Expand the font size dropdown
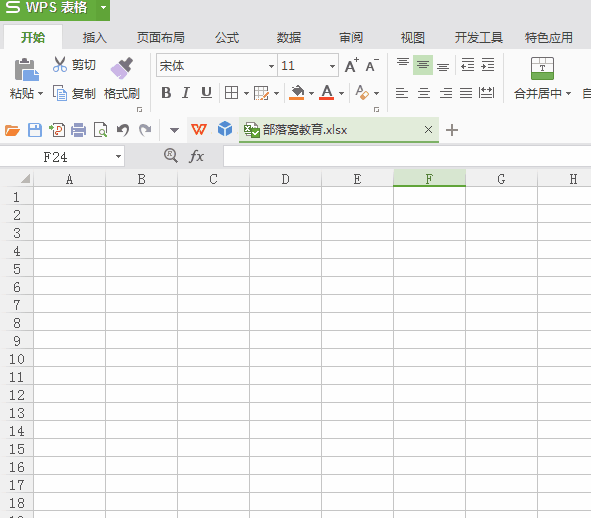 pyautogui.click(x=332, y=66)
